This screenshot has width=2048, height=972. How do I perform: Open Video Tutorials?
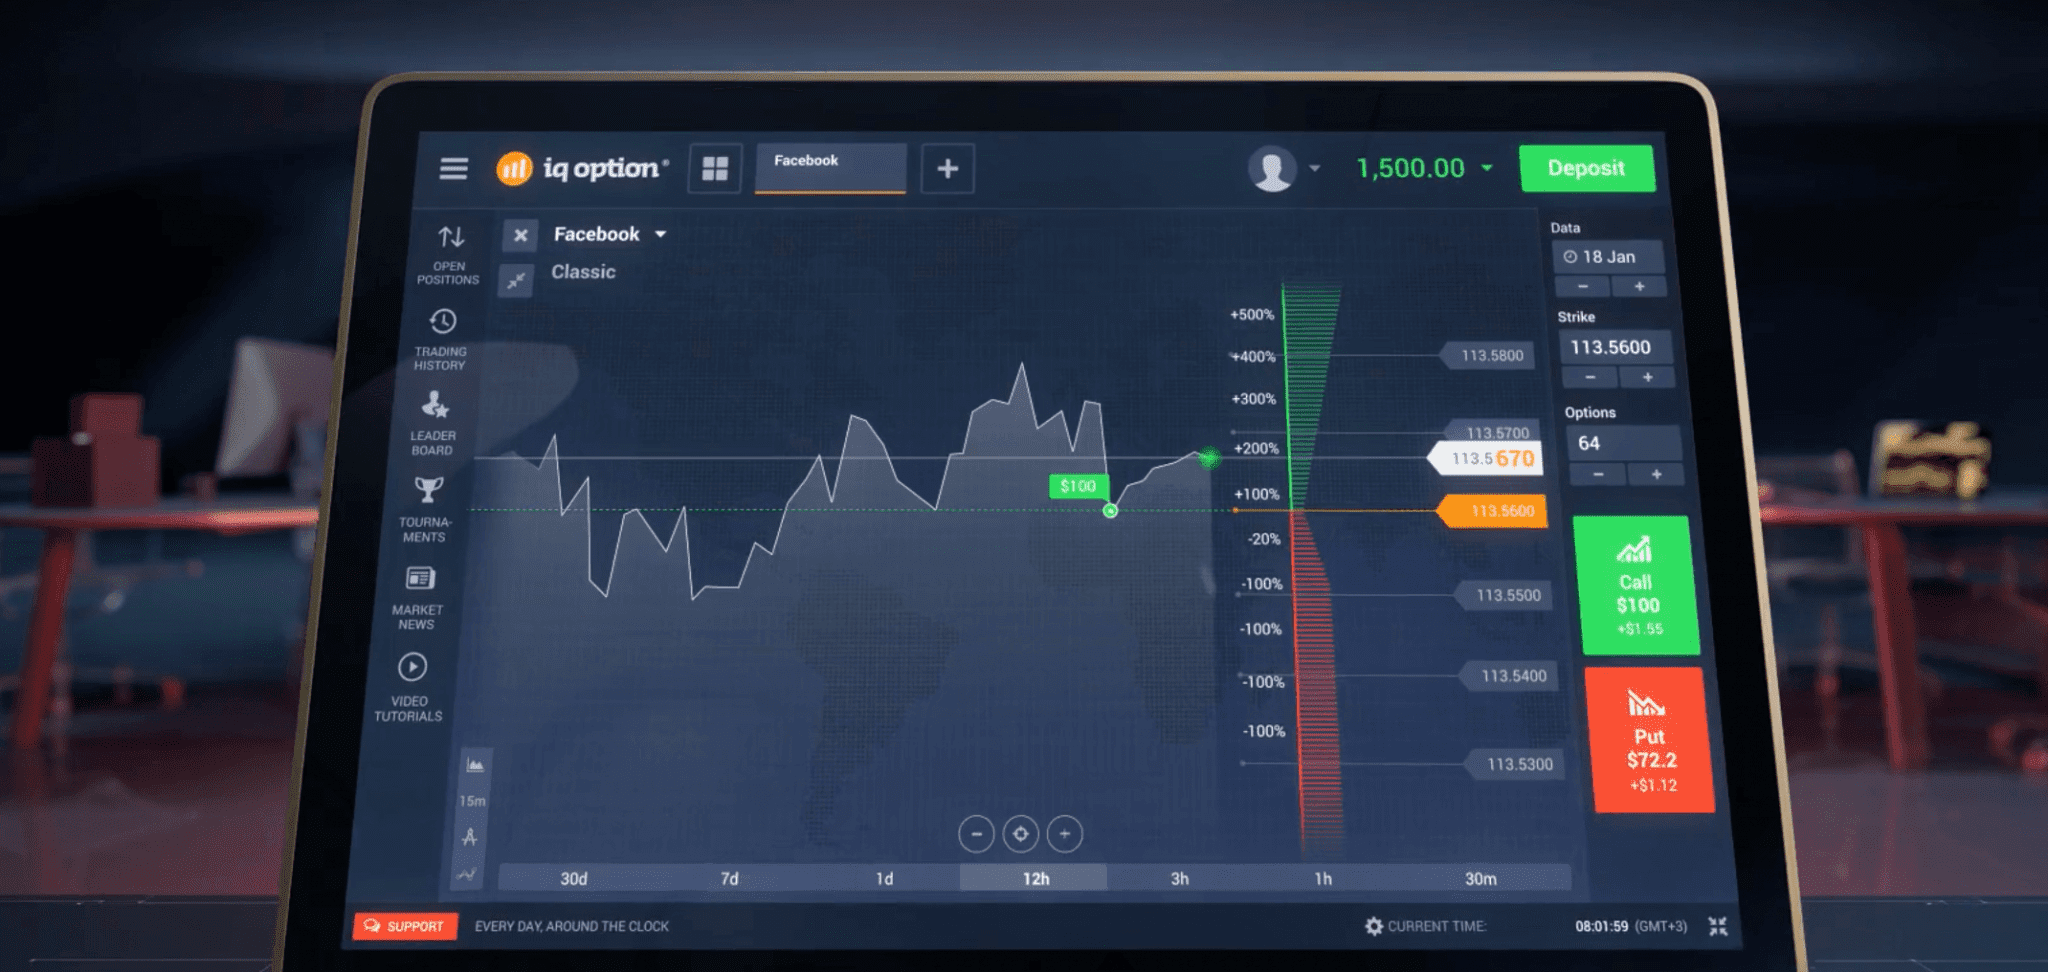pos(410,687)
